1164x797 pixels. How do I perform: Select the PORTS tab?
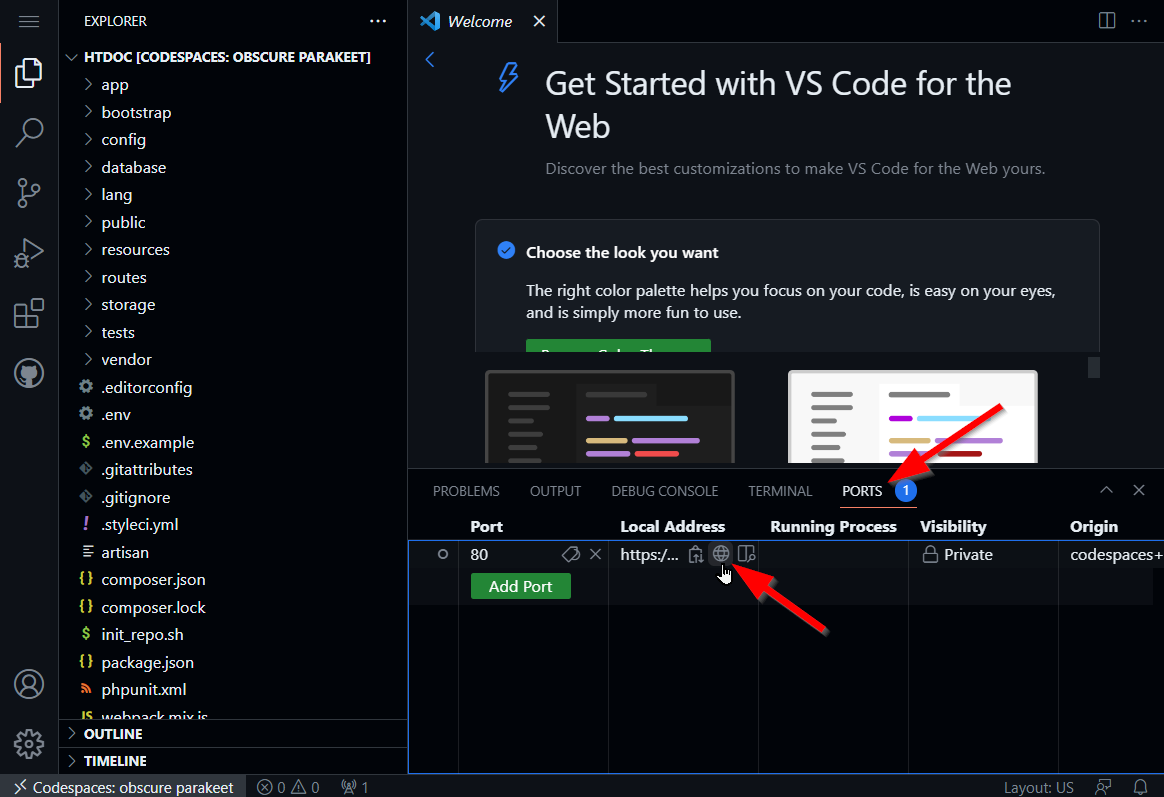click(x=862, y=491)
